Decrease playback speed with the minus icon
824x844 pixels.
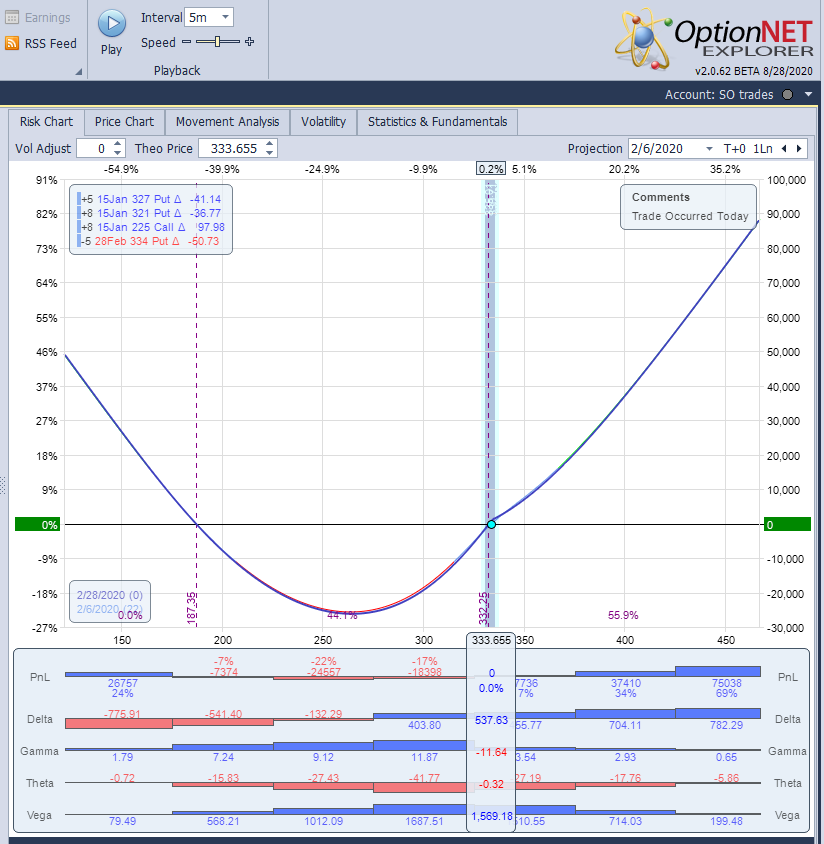click(x=186, y=41)
